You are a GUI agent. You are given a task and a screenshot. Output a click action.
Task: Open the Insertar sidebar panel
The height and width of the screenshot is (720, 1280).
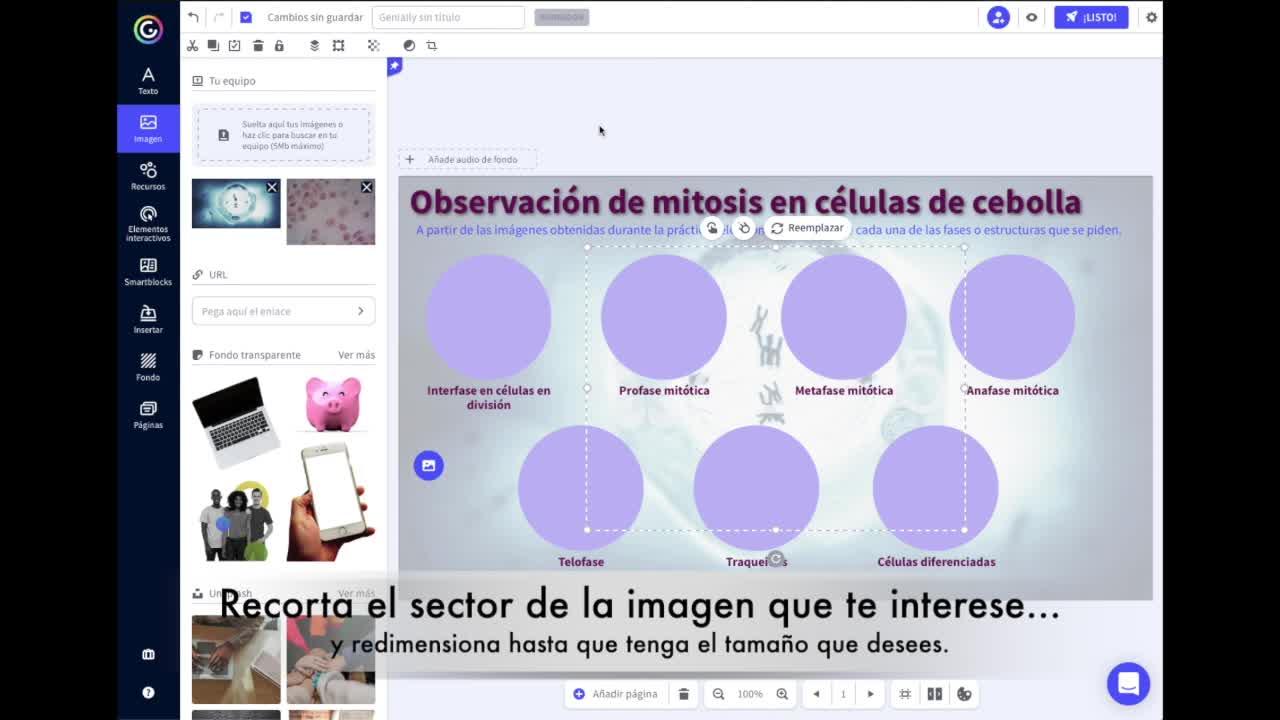tap(148, 320)
